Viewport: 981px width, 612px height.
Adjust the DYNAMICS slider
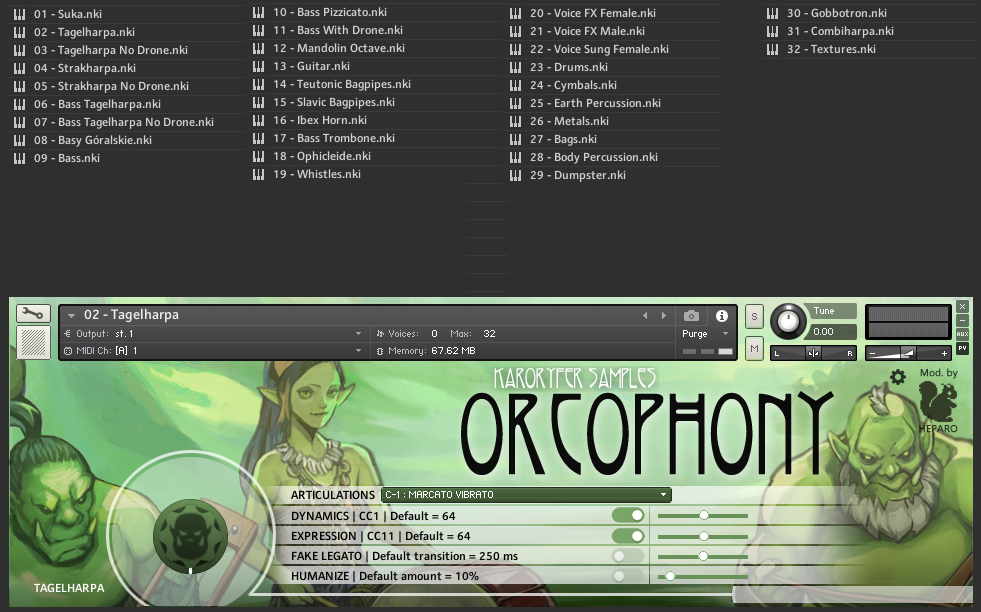pyautogui.click(x=703, y=516)
